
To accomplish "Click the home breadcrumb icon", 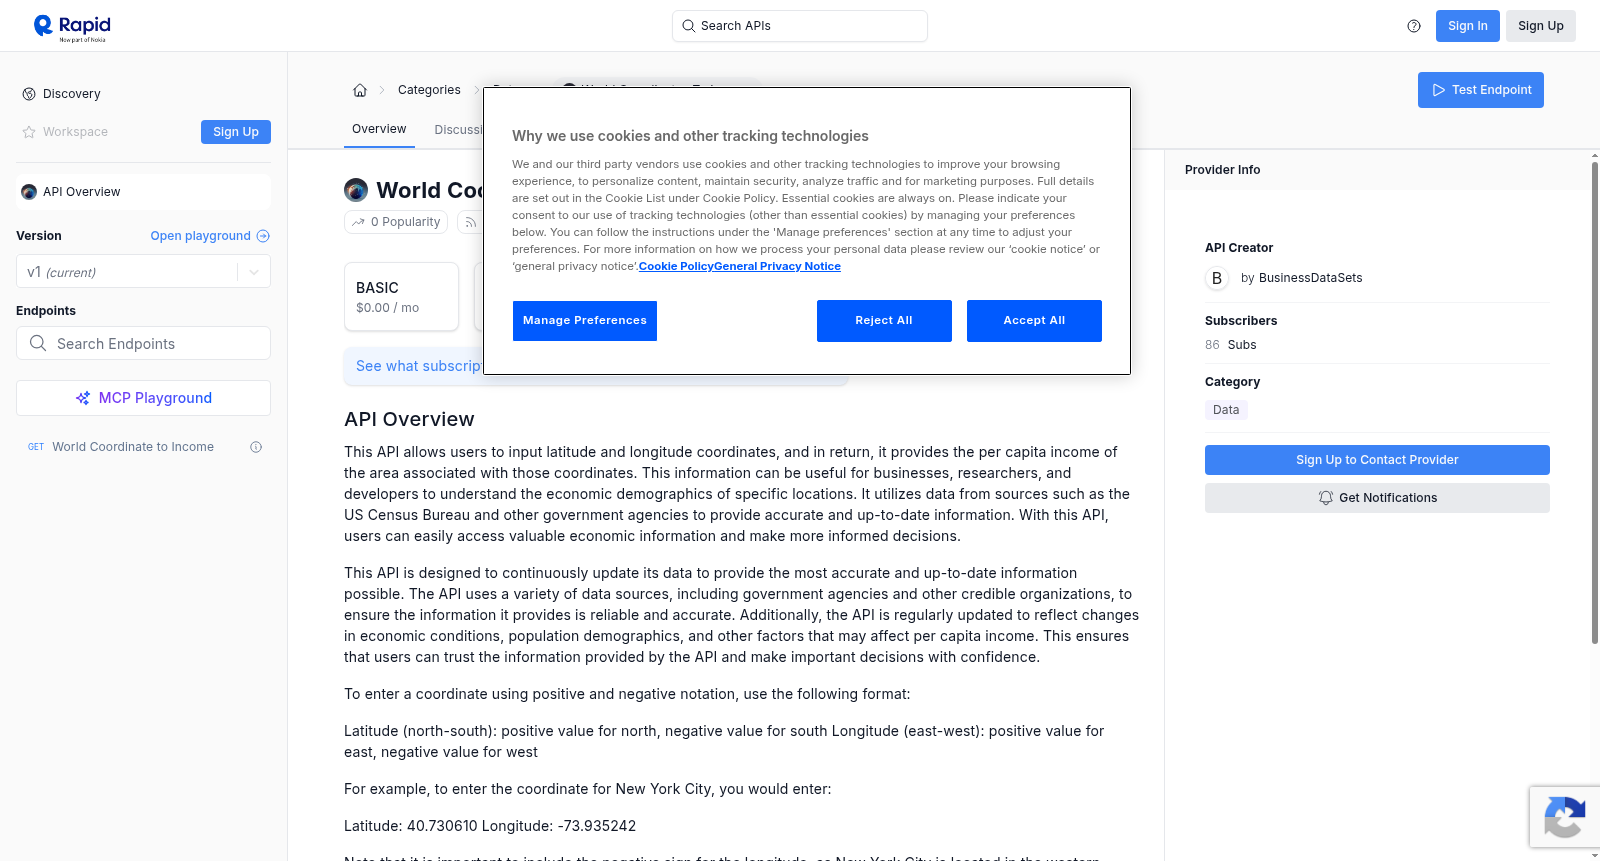I will pos(360,90).
